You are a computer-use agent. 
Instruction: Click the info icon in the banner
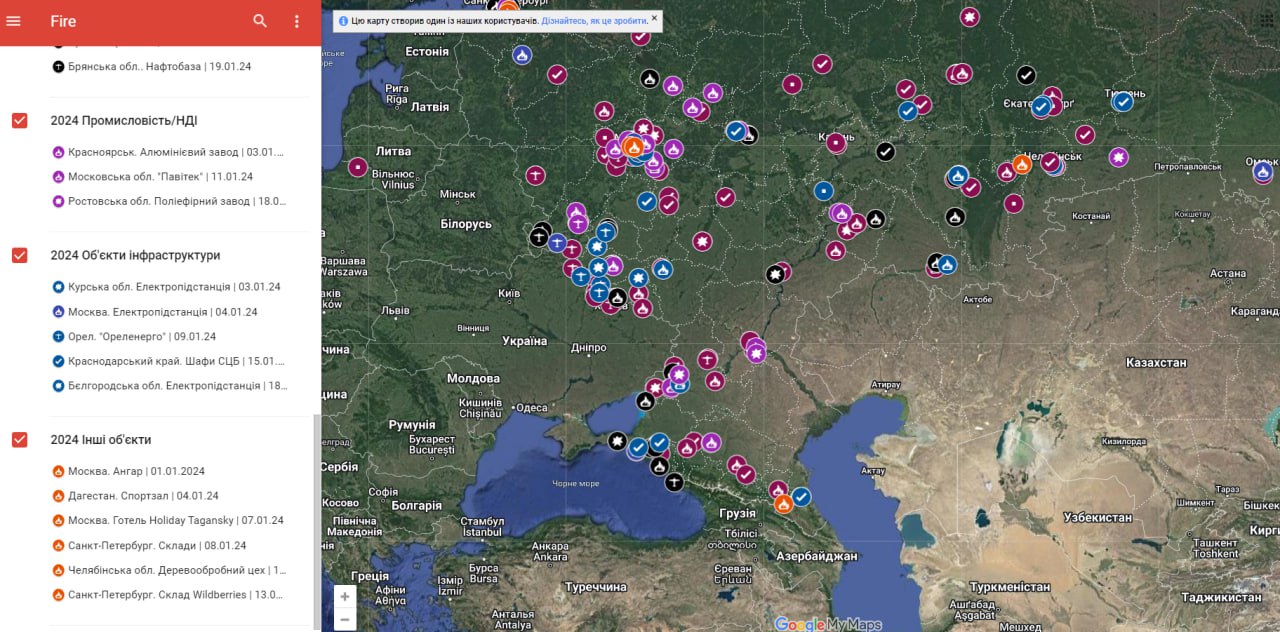point(343,20)
